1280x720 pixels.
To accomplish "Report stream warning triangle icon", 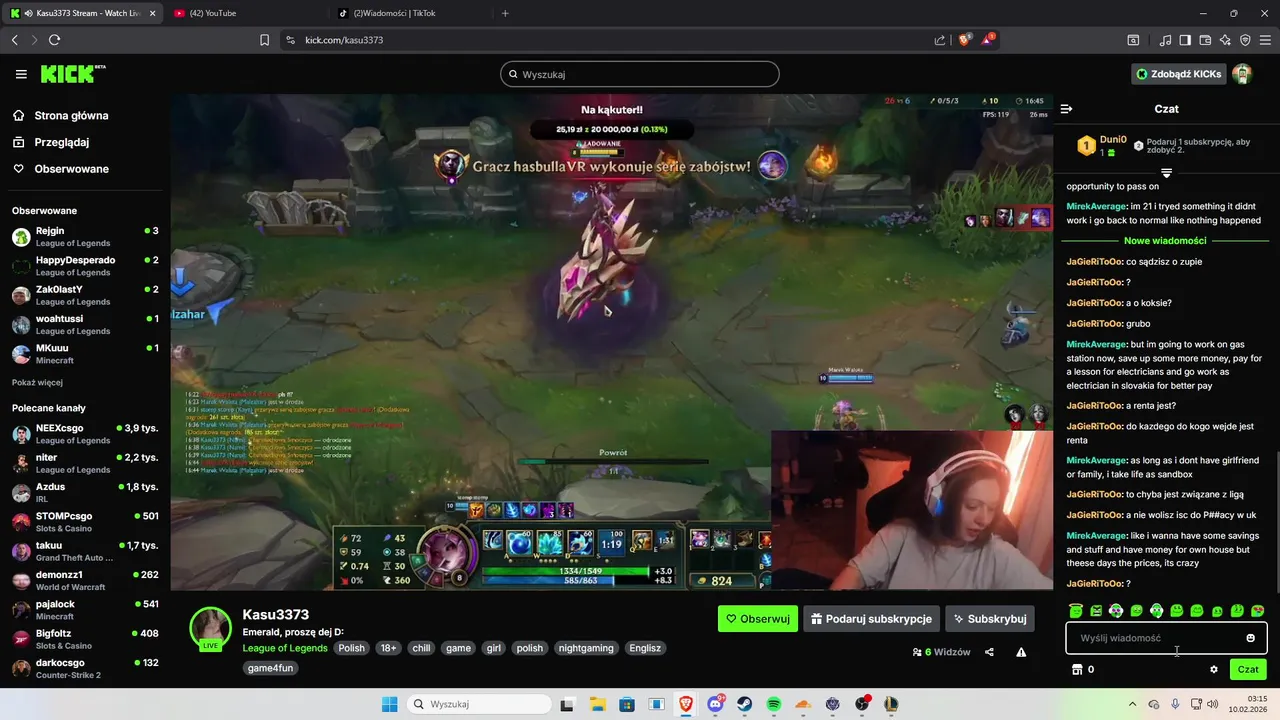I will pyautogui.click(x=1021, y=652).
